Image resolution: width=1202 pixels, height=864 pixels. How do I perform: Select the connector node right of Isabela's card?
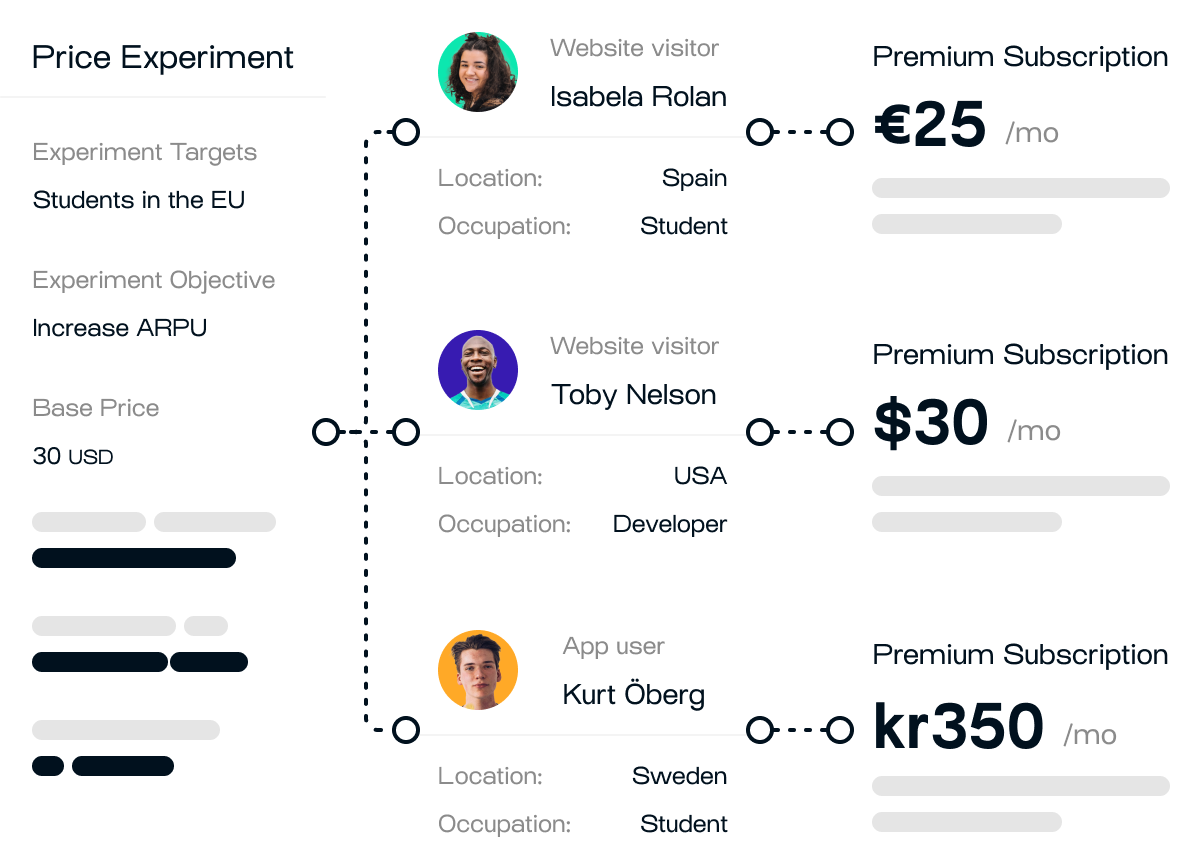point(760,132)
